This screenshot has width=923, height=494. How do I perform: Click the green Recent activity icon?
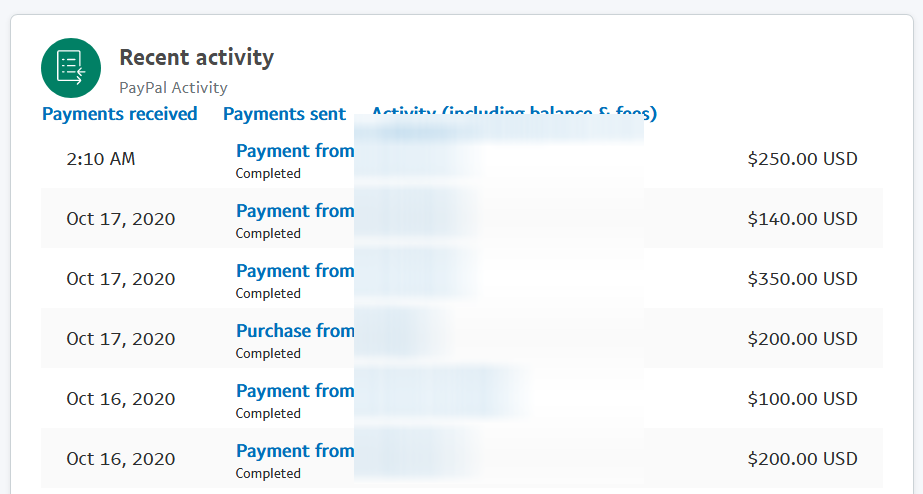[71, 68]
